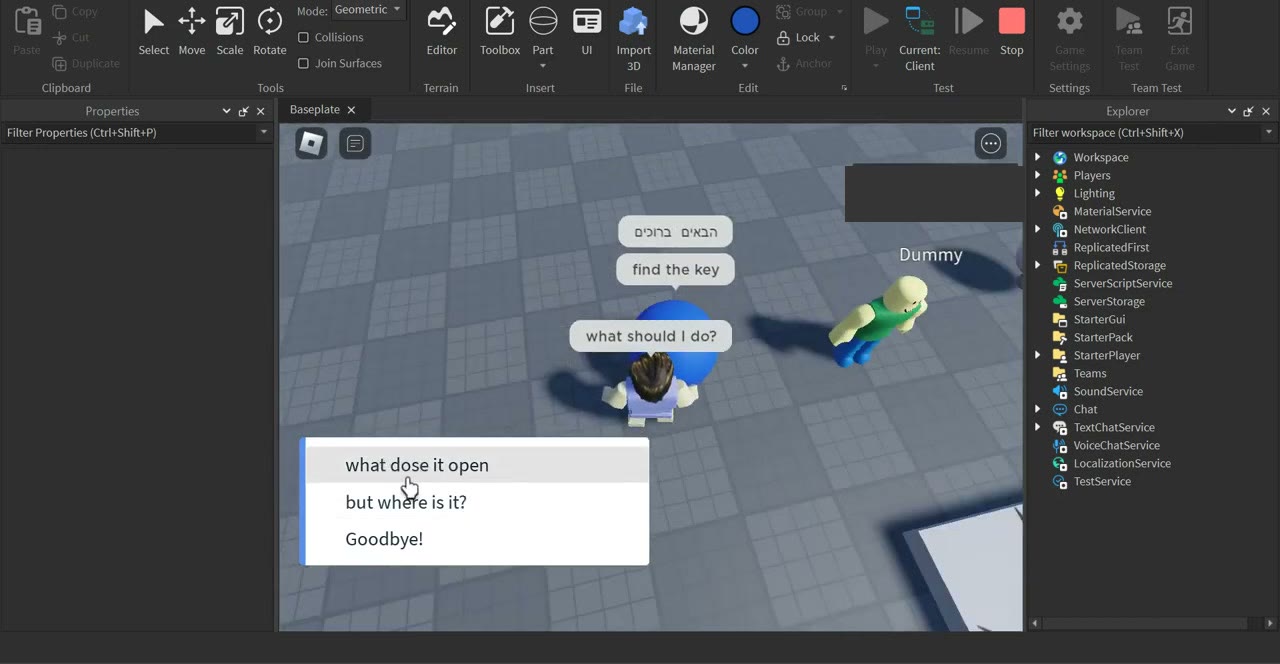1280x664 pixels.
Task: Select SoundService in Explorer
Action: 1107,391
